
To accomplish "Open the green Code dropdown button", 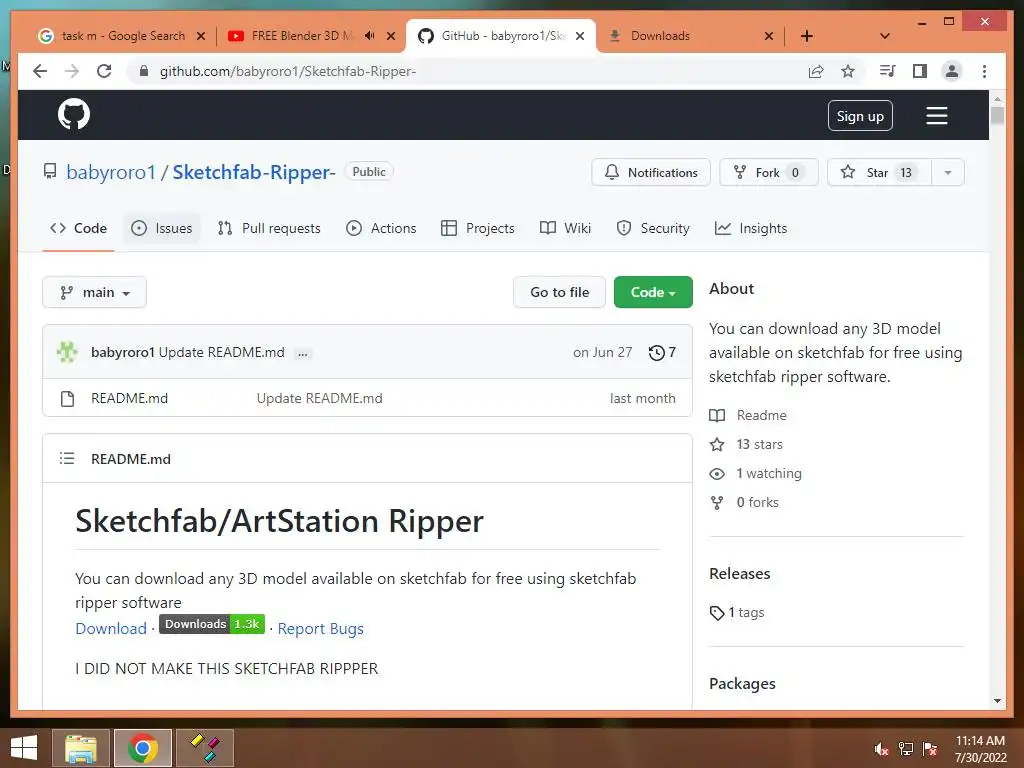I will (x=653, y=292).
